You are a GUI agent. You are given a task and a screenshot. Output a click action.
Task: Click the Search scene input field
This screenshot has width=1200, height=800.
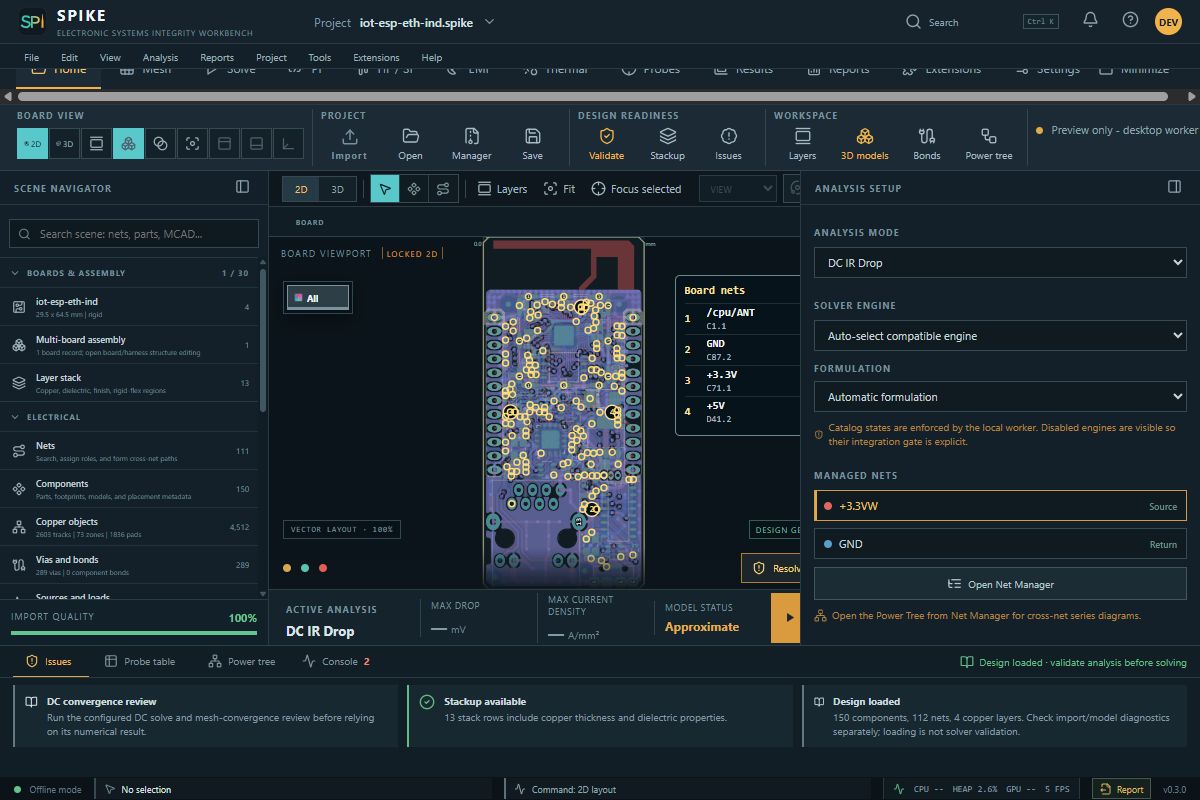(134, 234)
